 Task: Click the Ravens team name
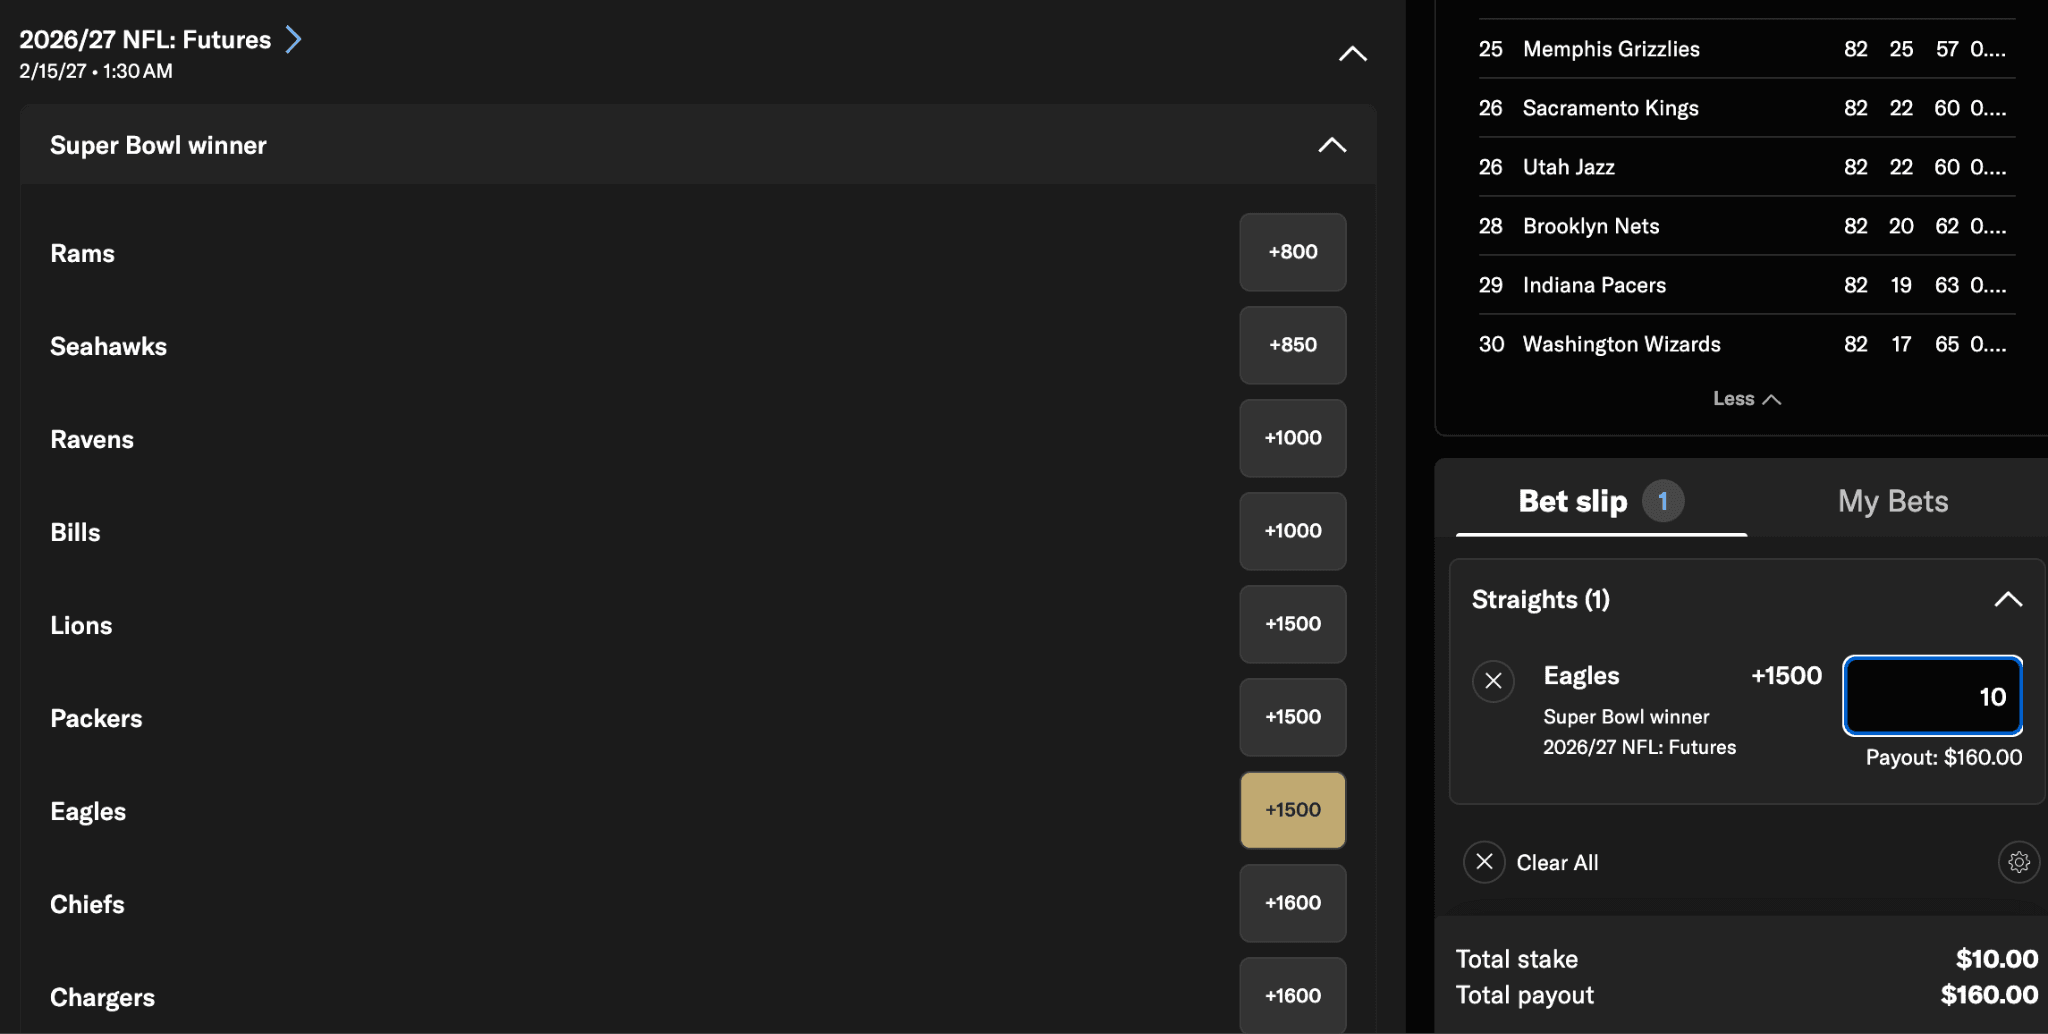[92, 439]
